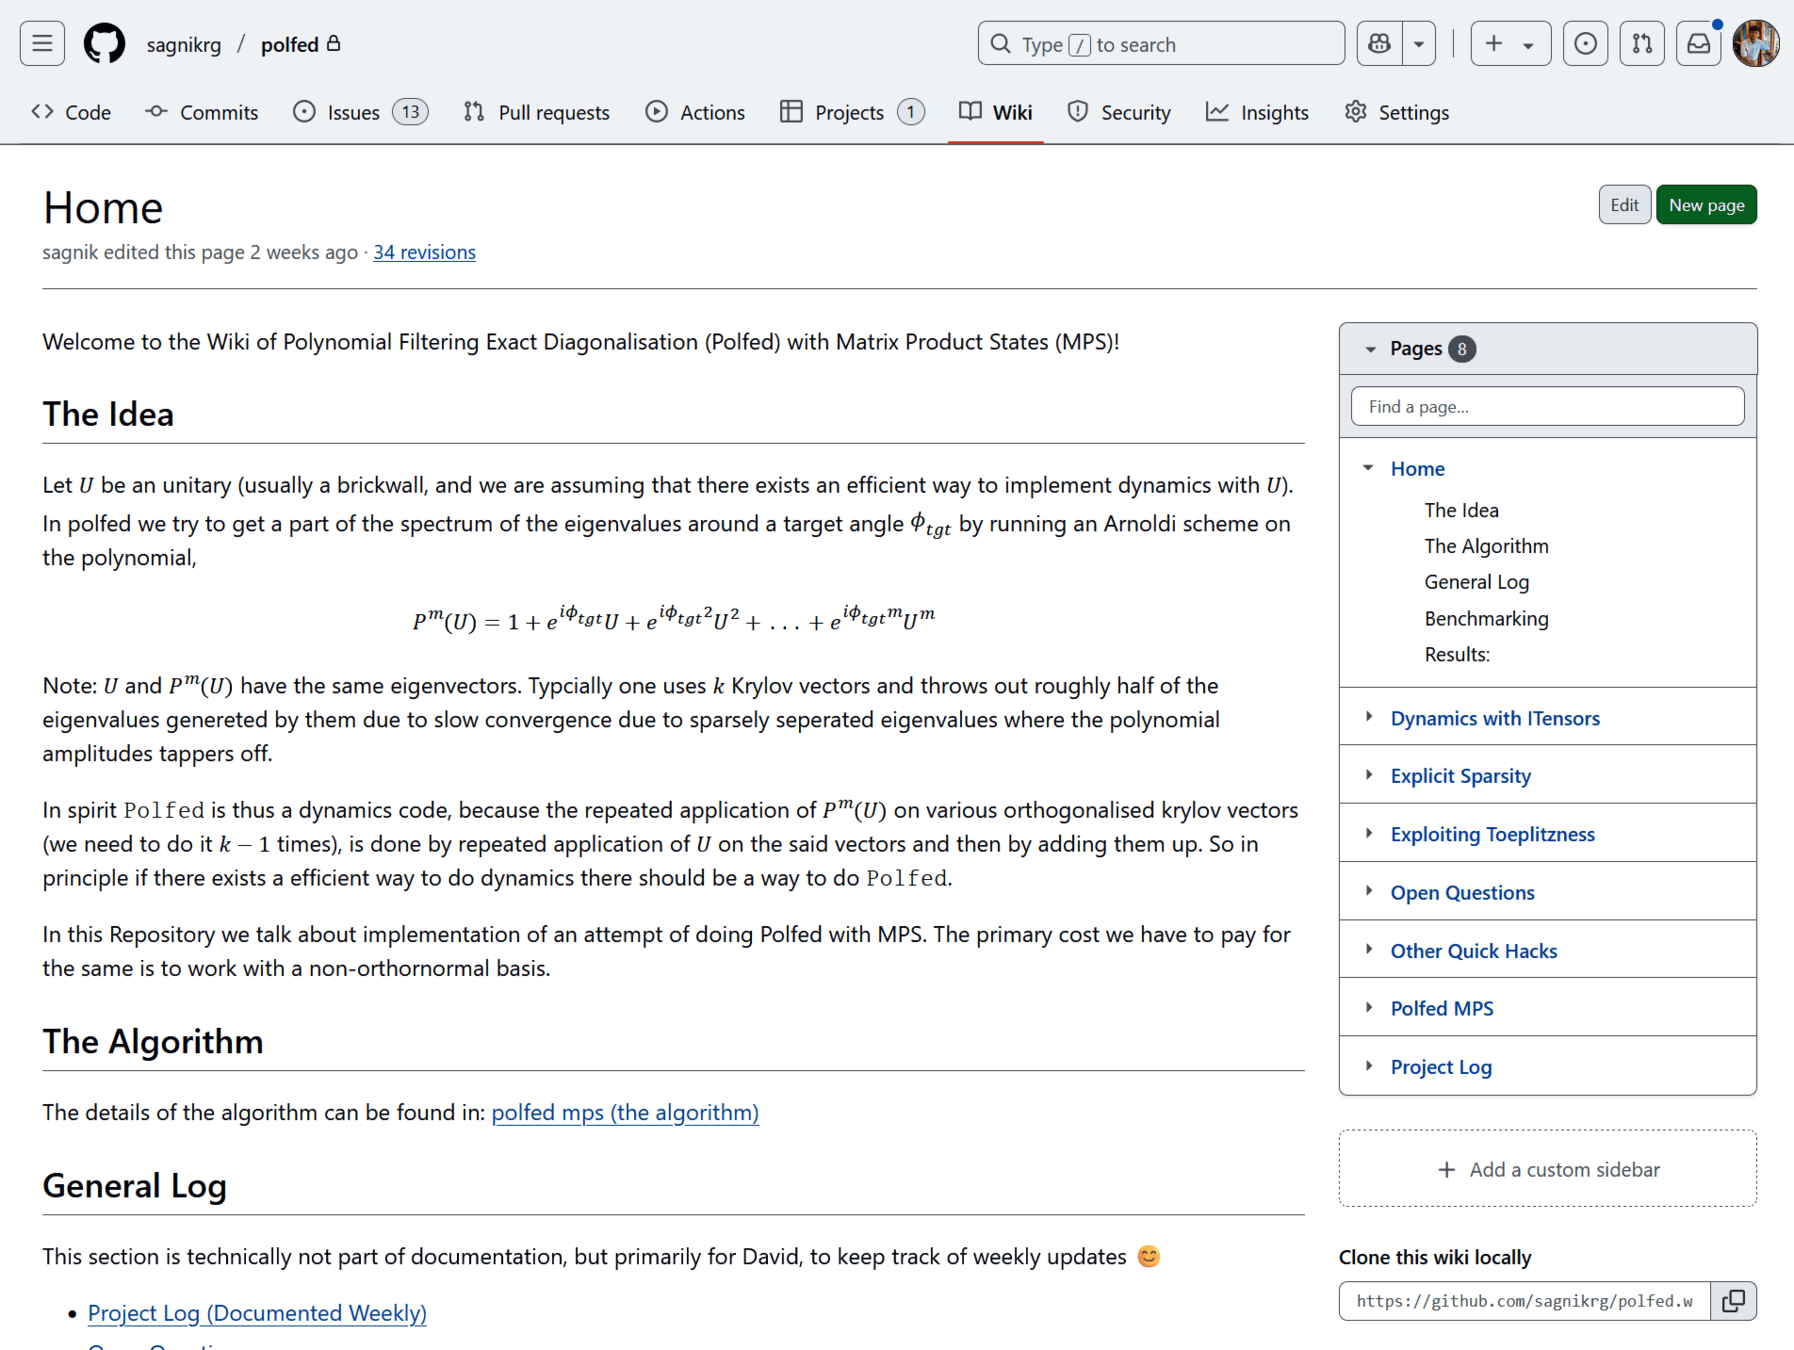This screenshot has height=1350, width=1794.
Task: Open Explicit Sparsity wiki page
Action: (x=1460, y=776)
